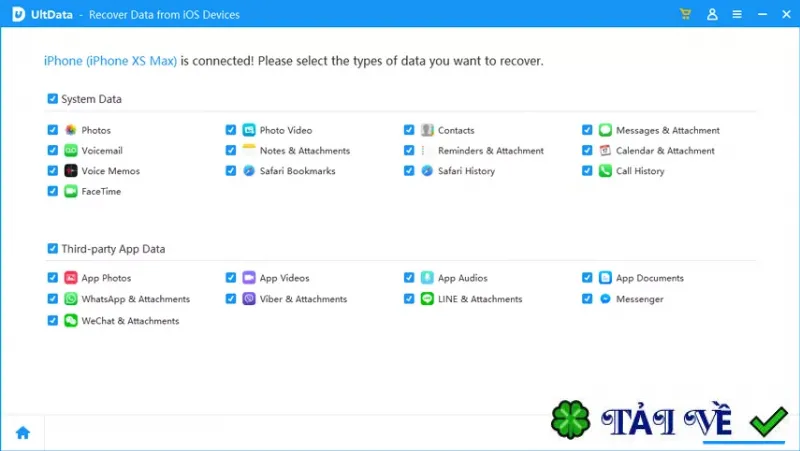Click the Contacts icon
This screenshot has width=800, height=451.
tap(427, 130)
